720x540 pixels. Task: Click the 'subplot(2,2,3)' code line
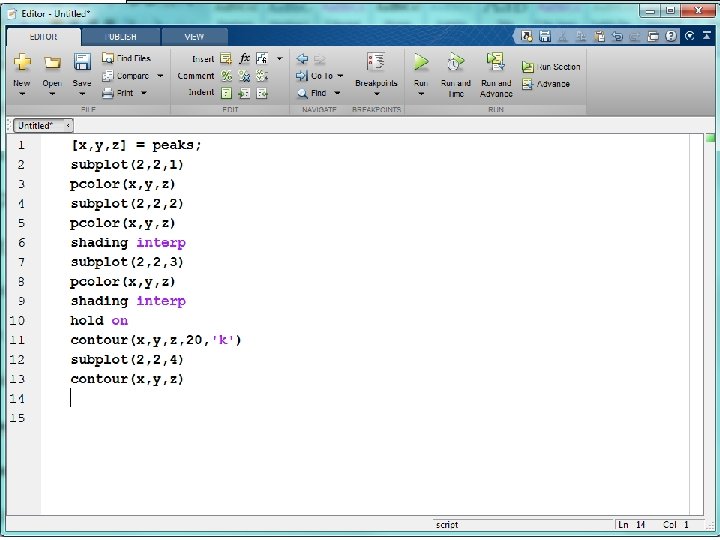click(x=127, y=262)
